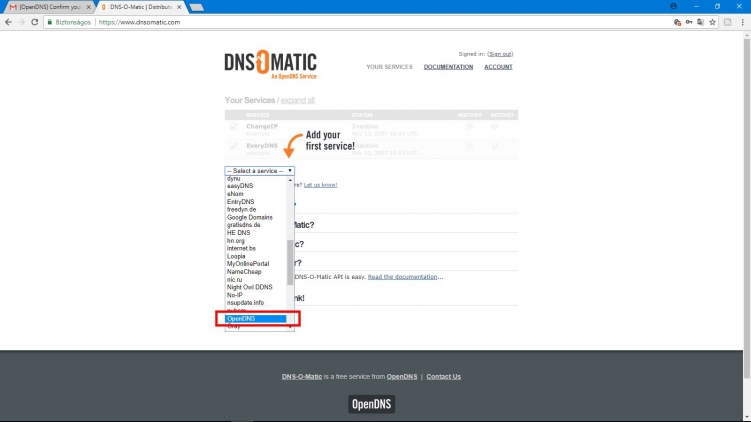Viewport: 751px width, 422px height.
Task: Click the key password icon in address bar
Action: pos(689,22)
